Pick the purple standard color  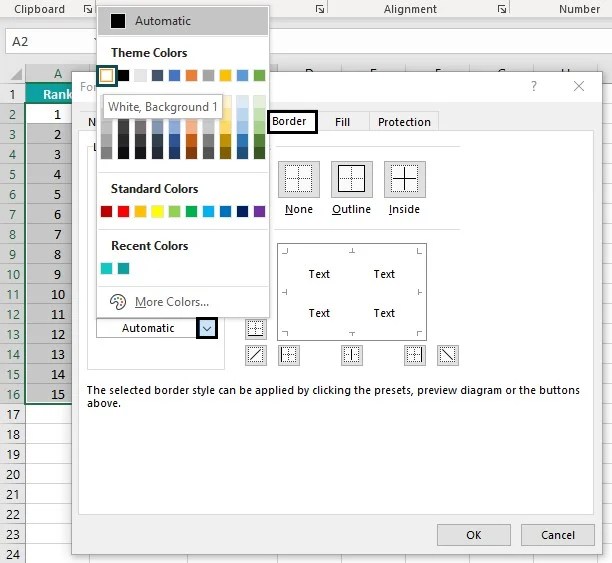click(x=260, y=211)
